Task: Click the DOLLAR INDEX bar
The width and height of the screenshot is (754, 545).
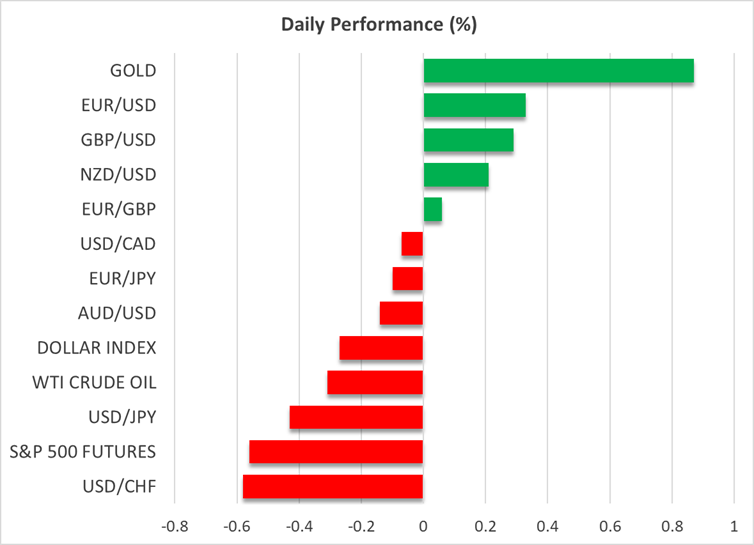Action: coord(381,348)
